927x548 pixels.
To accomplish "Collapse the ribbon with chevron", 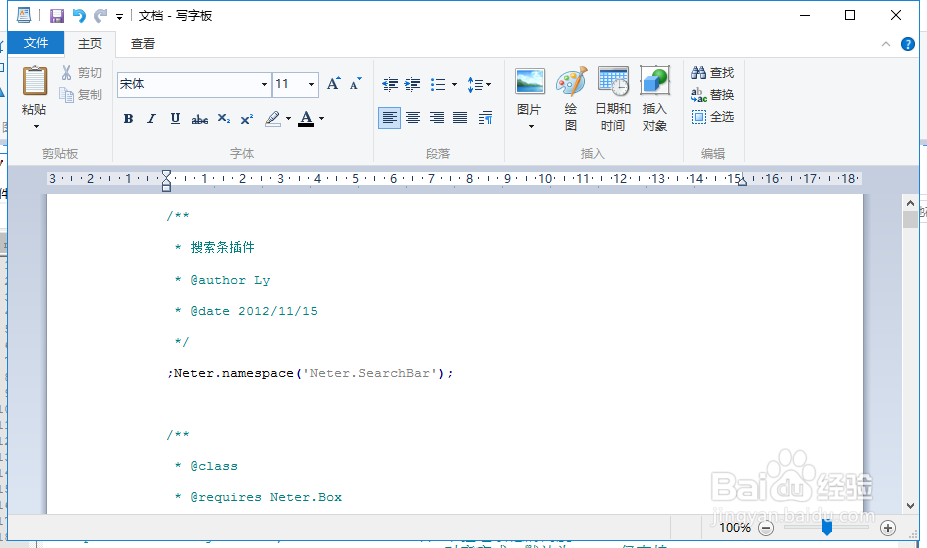I will point(886,44).
